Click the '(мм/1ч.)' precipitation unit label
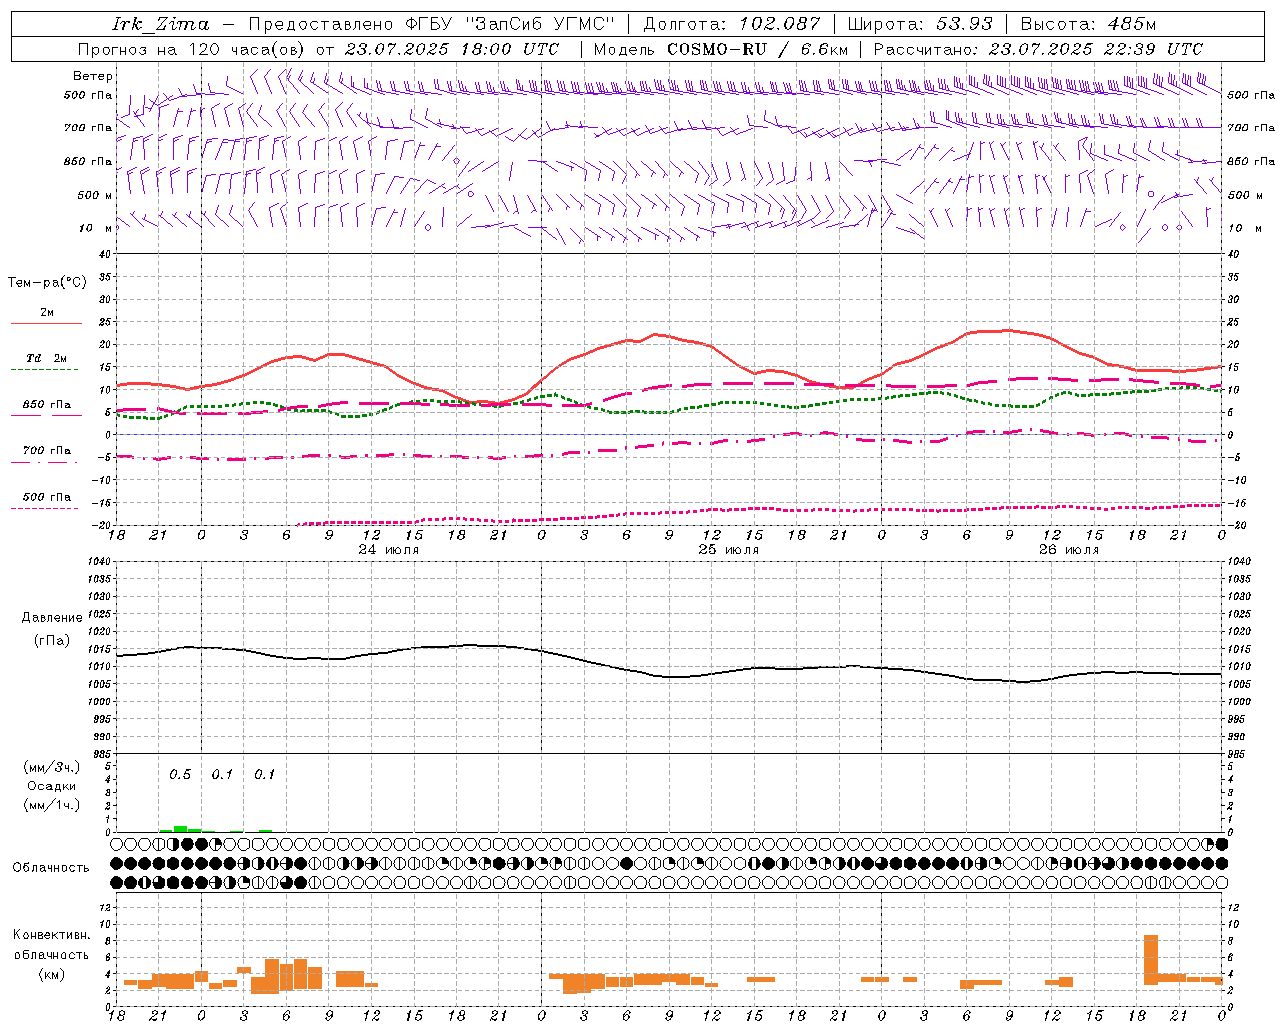 [52, 805]
